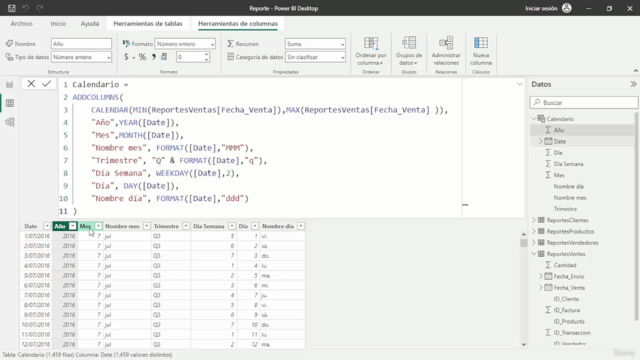This screenshot has height=360, width=640.
Task: Apply percentage format icon
Action: coord(142,57)
